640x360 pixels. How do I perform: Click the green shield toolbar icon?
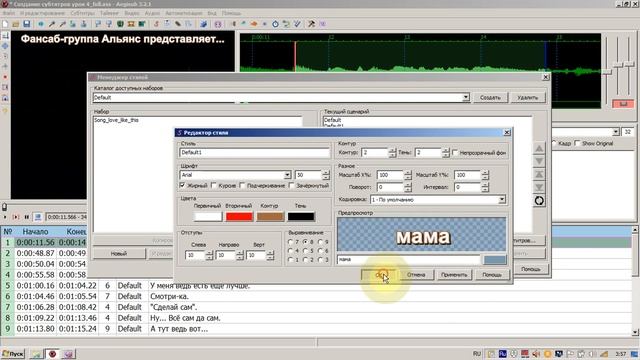120,24
